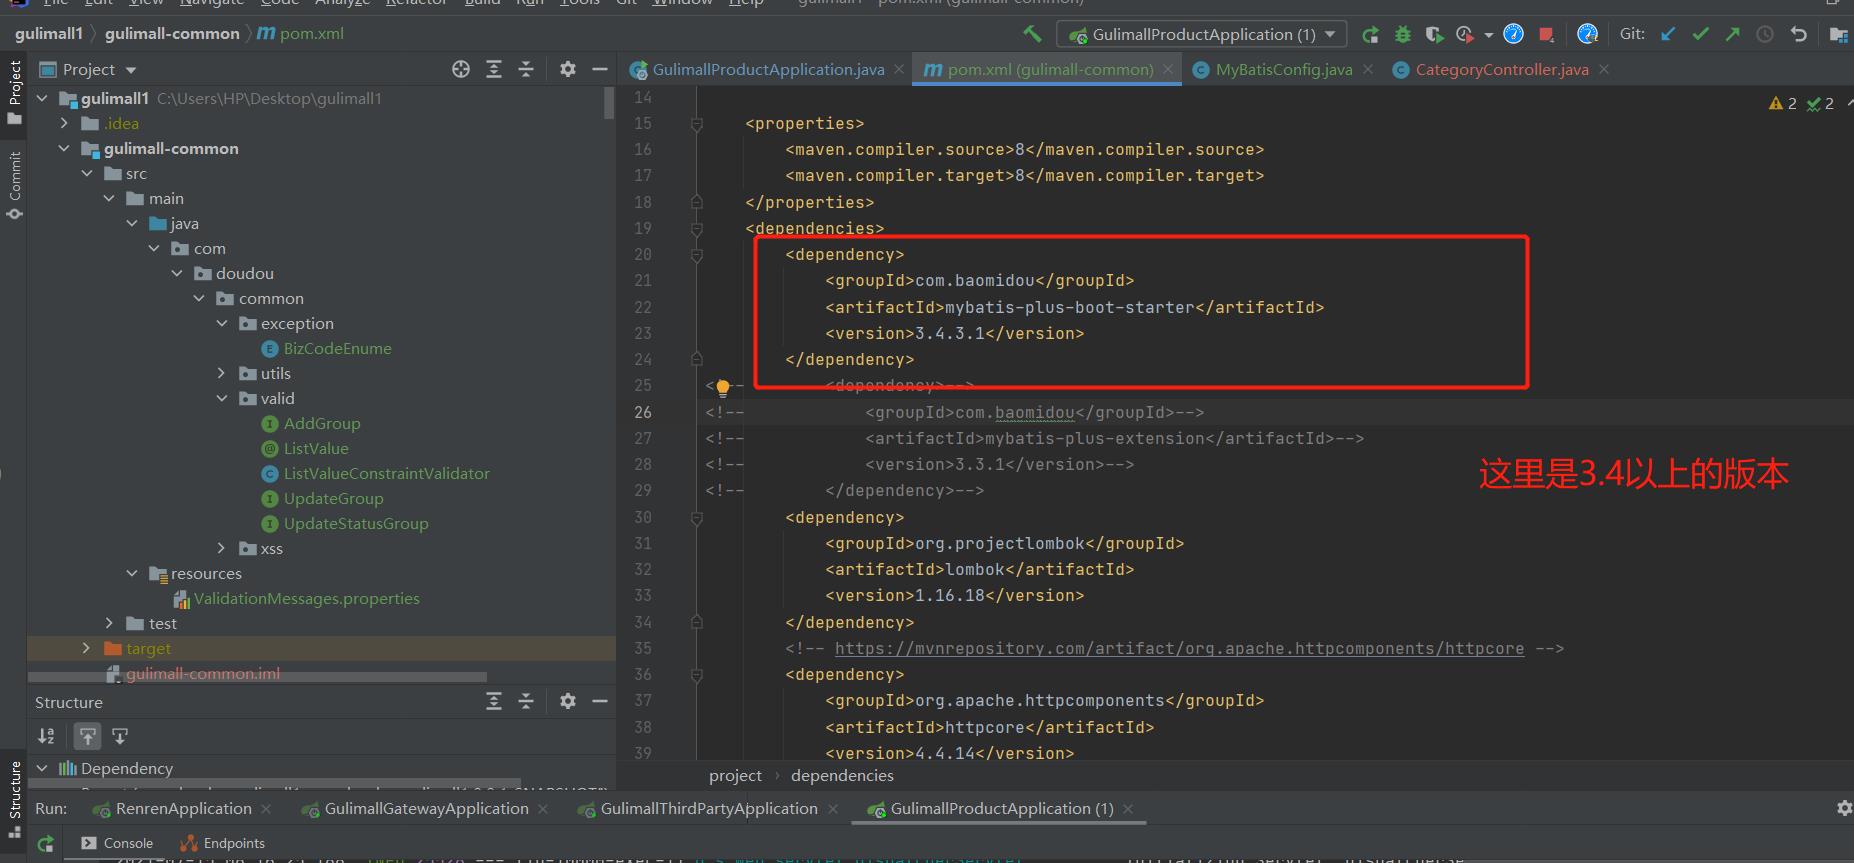Click Expand All in Structure panel header
The image size is (1854, 863).
point(494,701)
